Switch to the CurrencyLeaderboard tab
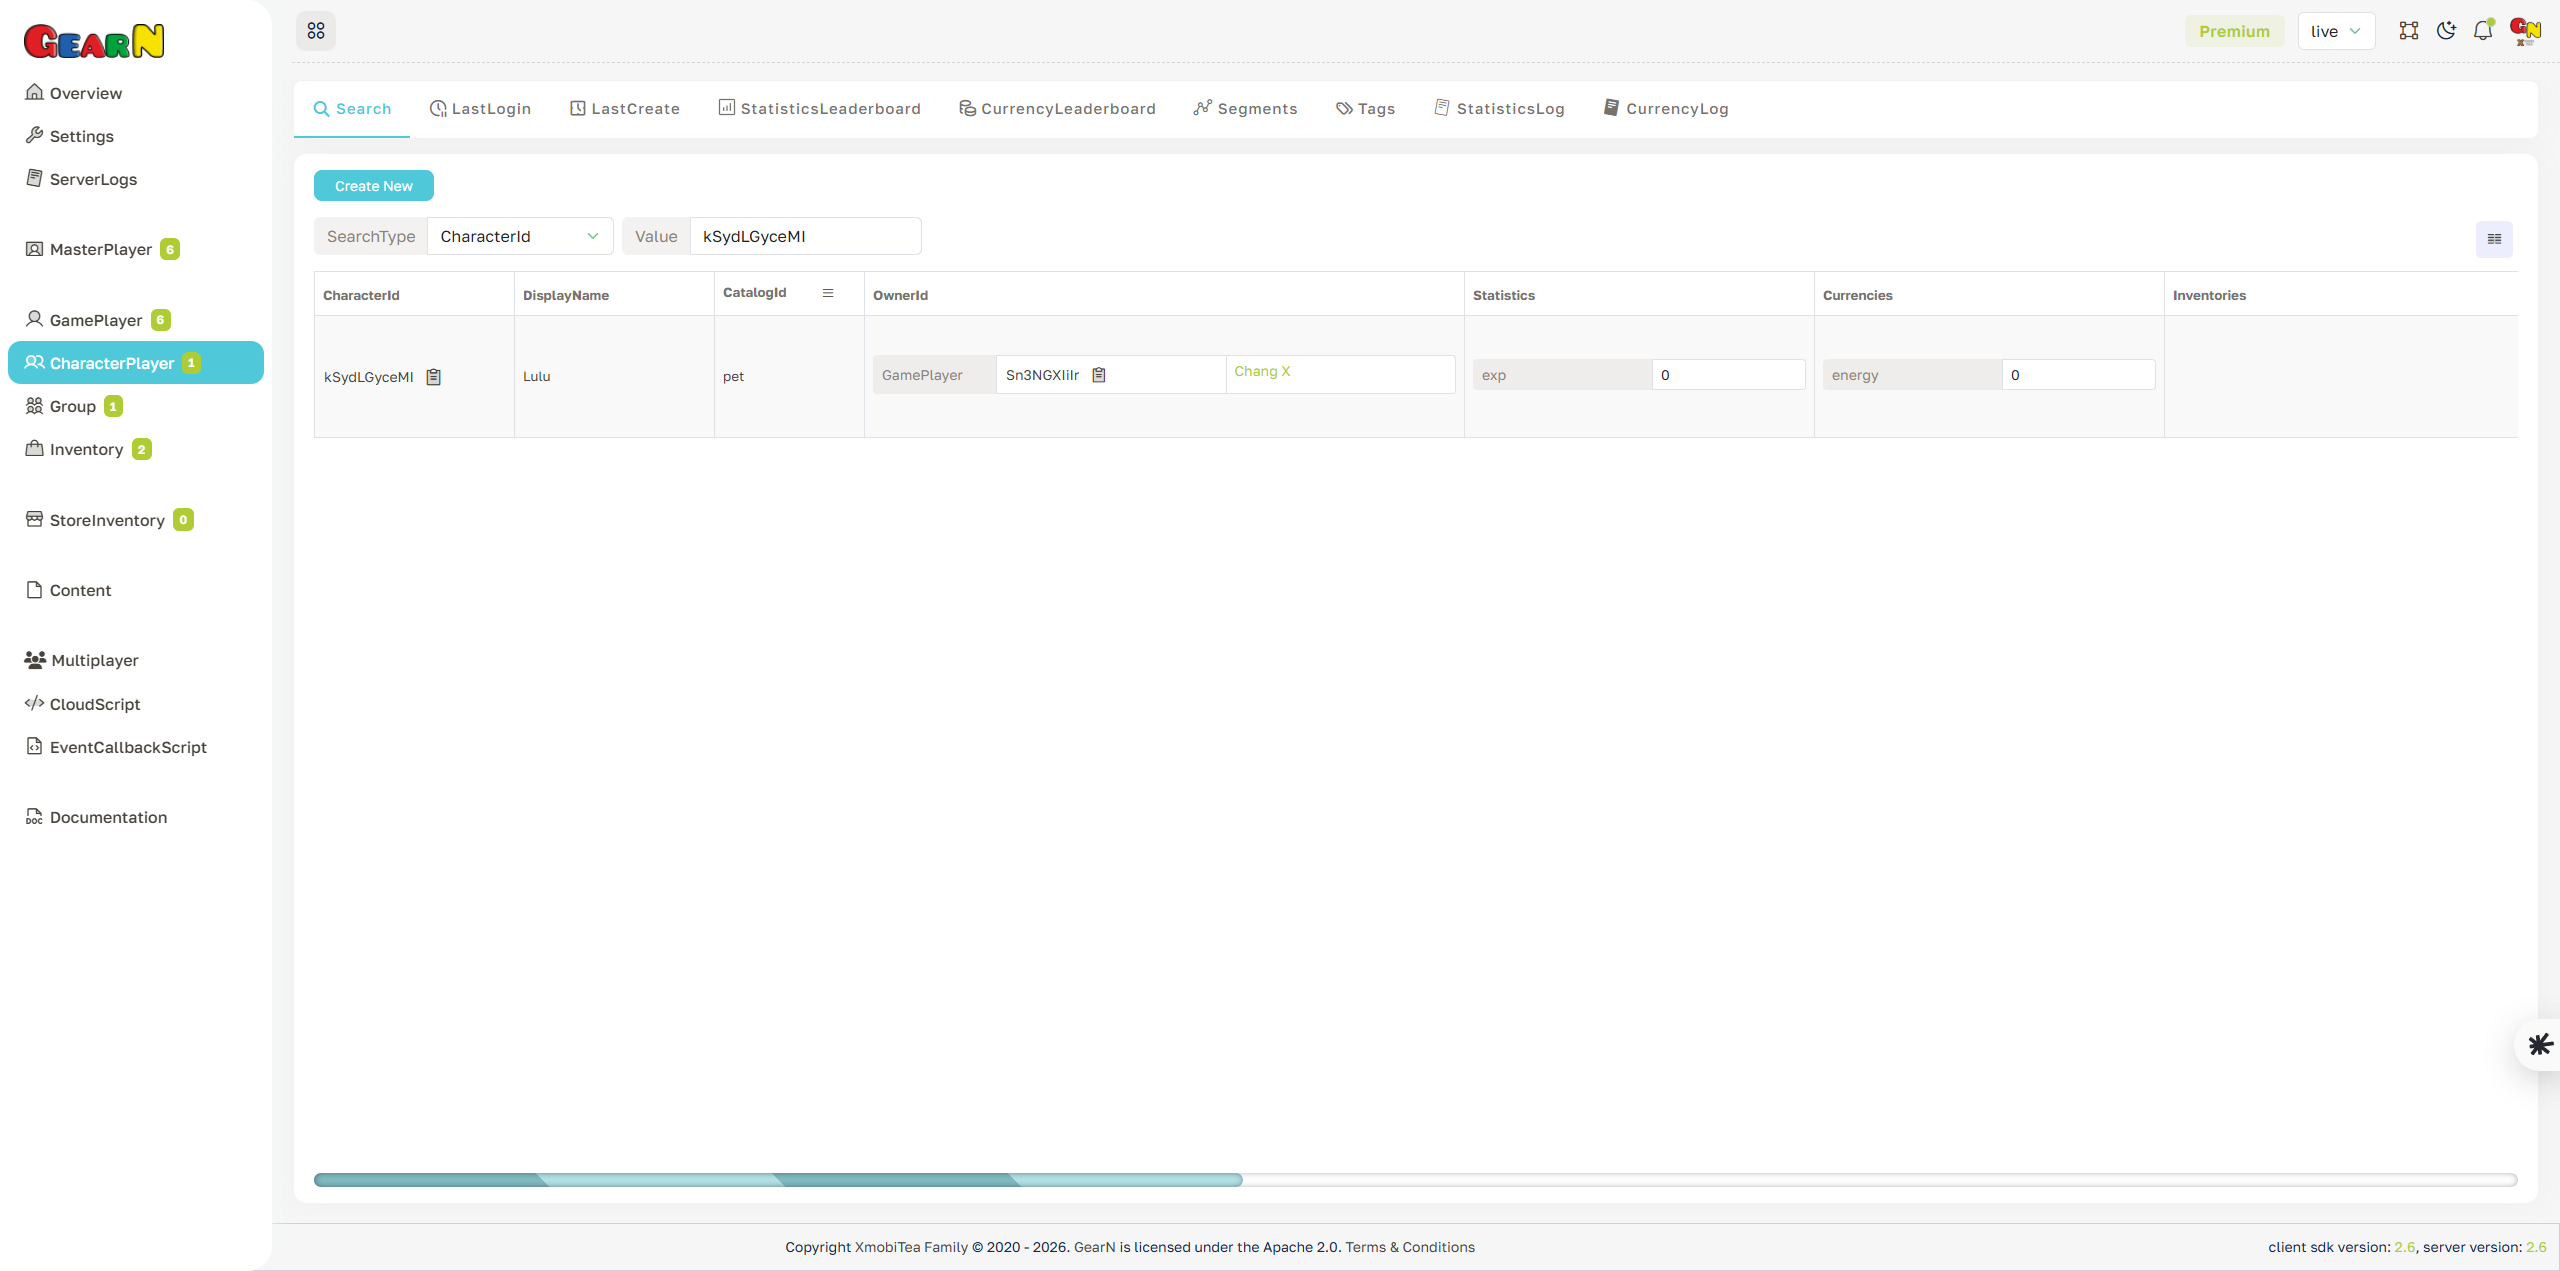2560x1271 pixels. (1057, 108)
